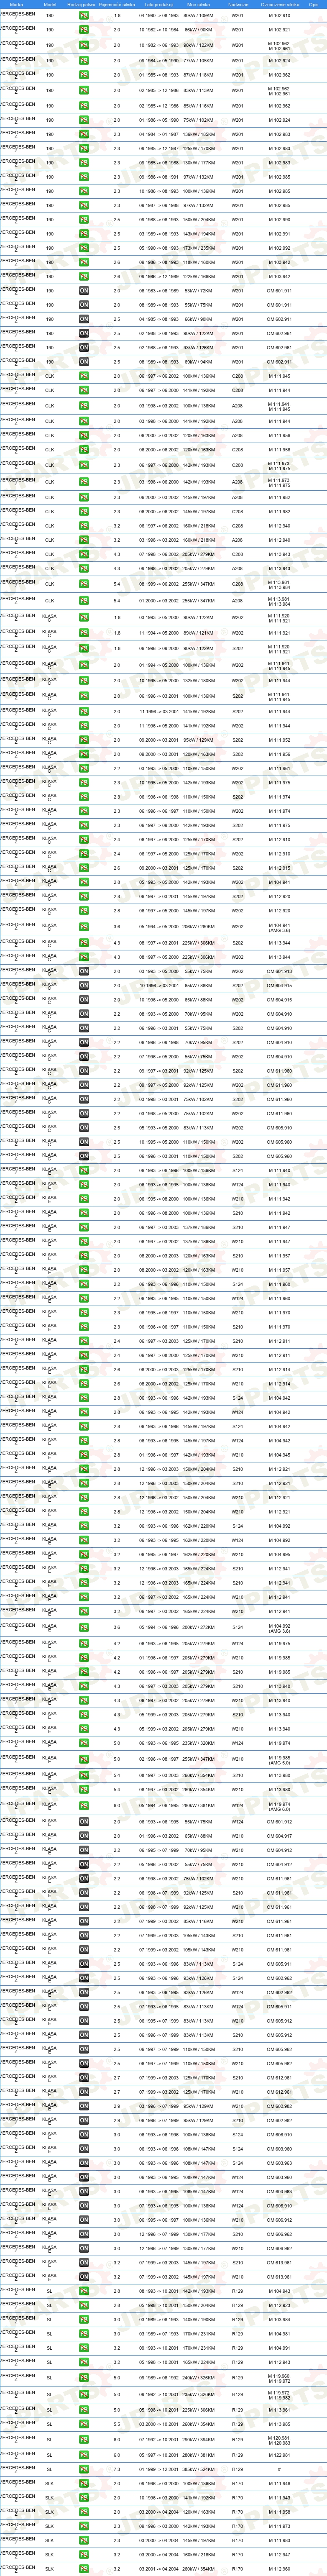Click the production dates 04.1990 -> 08.1993
Screen dimensions: 327x2576
(158, 16)
